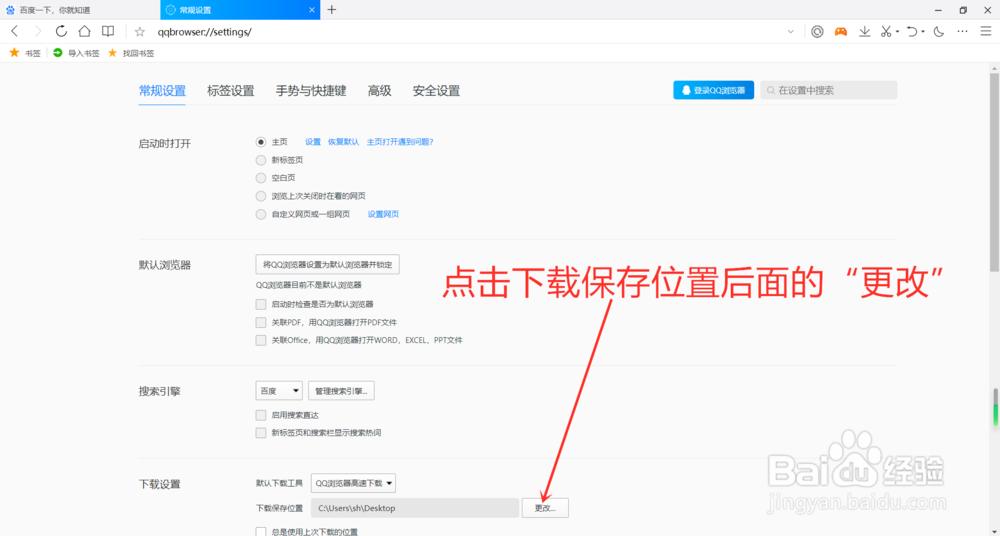Open the hamburger main menu
Image resolution: width=1000 pixels, height=536 pixels.
pos(986,31)
